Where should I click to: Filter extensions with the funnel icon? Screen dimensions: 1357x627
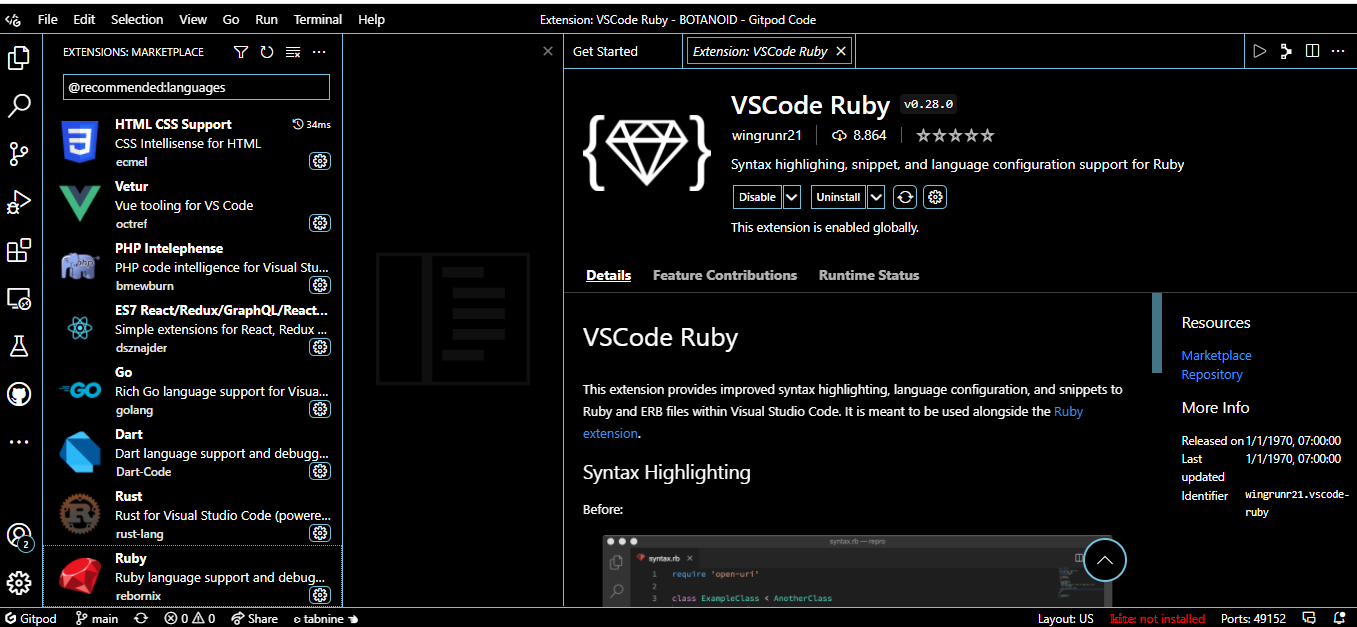[x=241, y=52]
